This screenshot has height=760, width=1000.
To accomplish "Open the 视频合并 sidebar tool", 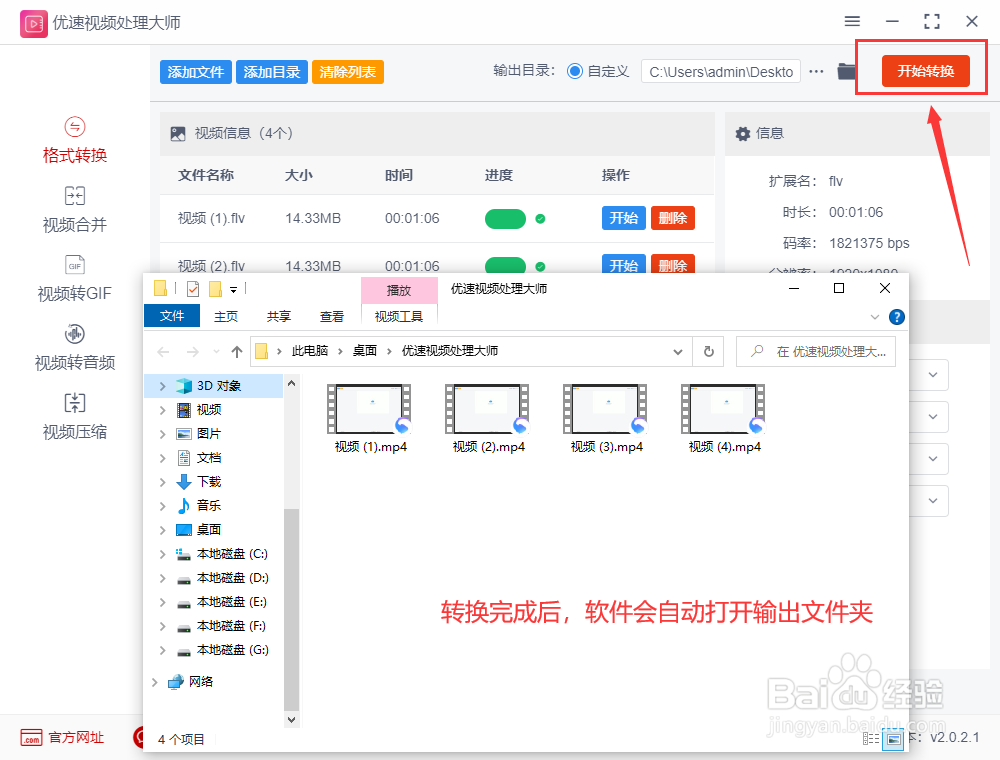I will click(x=75, y=210).
